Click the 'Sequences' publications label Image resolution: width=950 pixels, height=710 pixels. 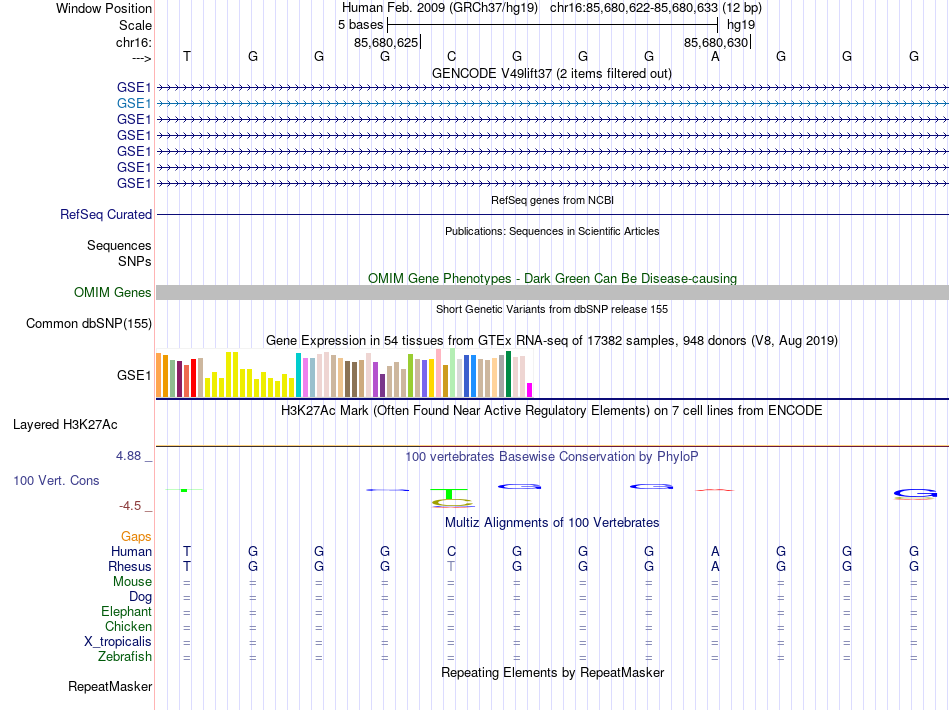(119, 245)
